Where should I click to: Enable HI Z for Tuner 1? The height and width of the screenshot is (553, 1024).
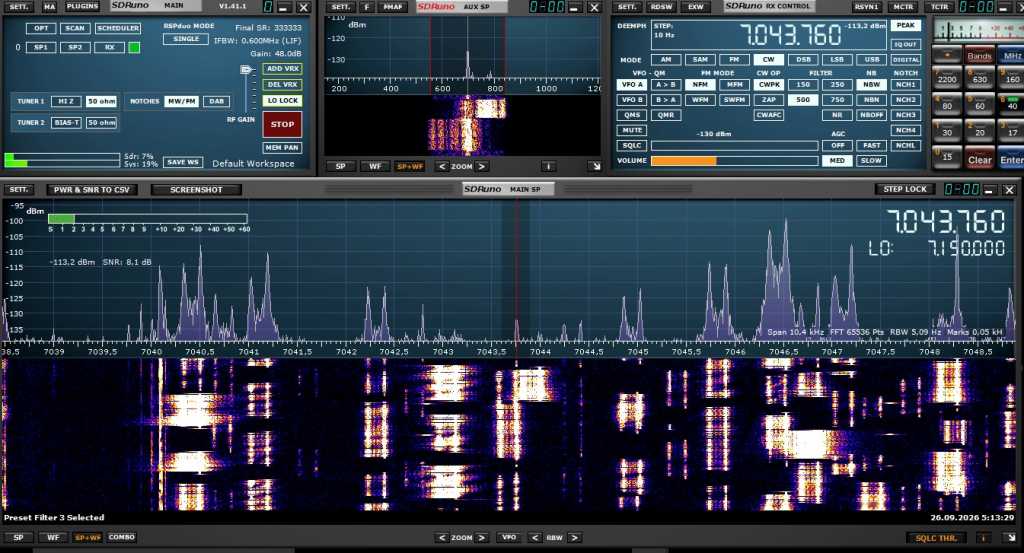tap(66, 101)
